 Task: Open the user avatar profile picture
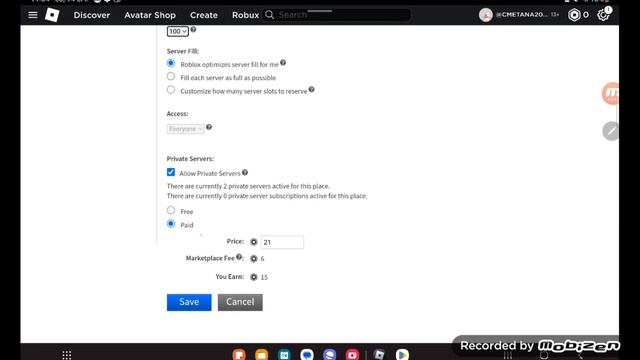coord(486,15)
